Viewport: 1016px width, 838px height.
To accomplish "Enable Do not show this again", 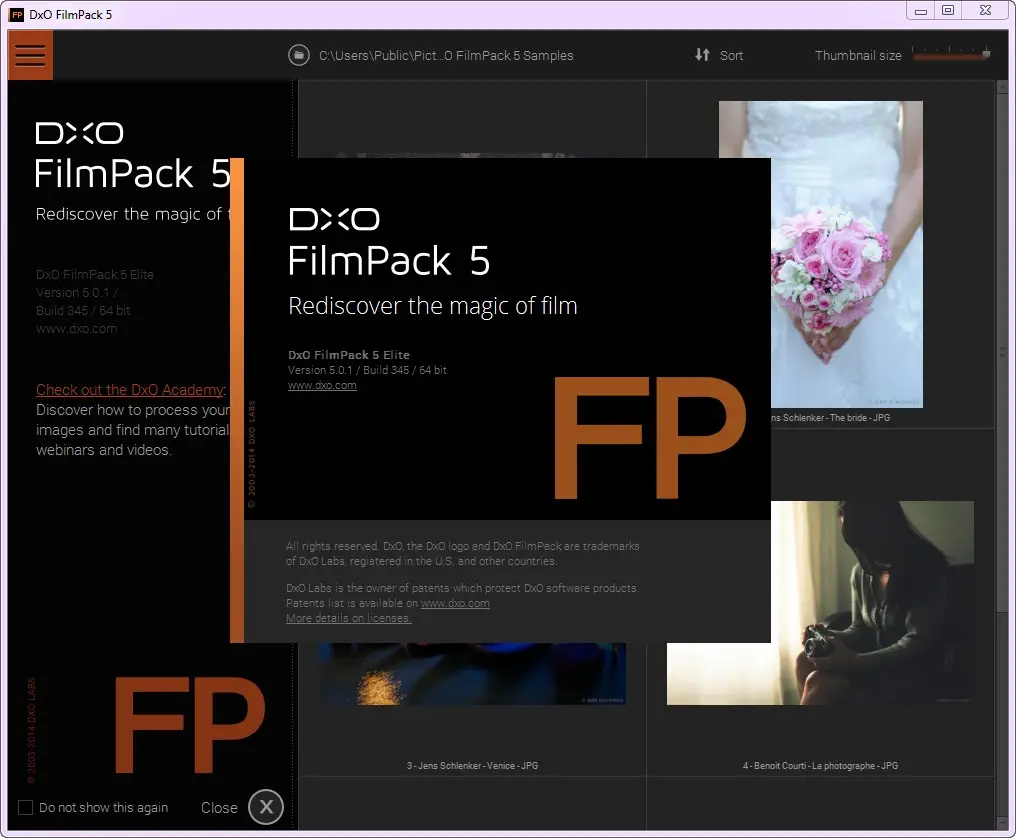I will pyautogui.click(x=25, y=808).
